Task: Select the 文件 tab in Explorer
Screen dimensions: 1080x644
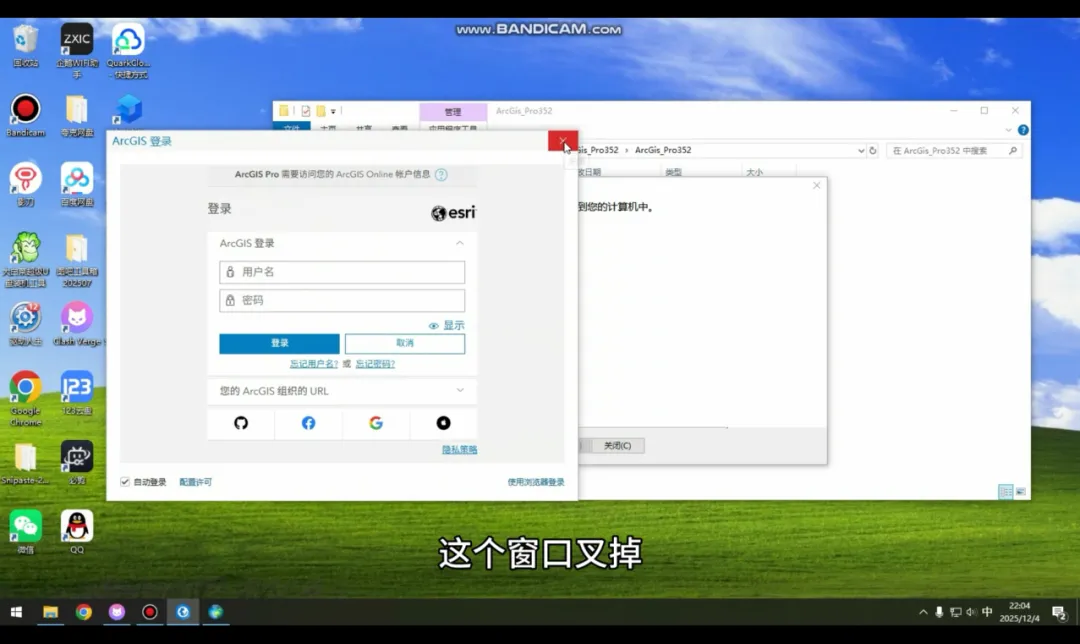Action: (291, 128)
